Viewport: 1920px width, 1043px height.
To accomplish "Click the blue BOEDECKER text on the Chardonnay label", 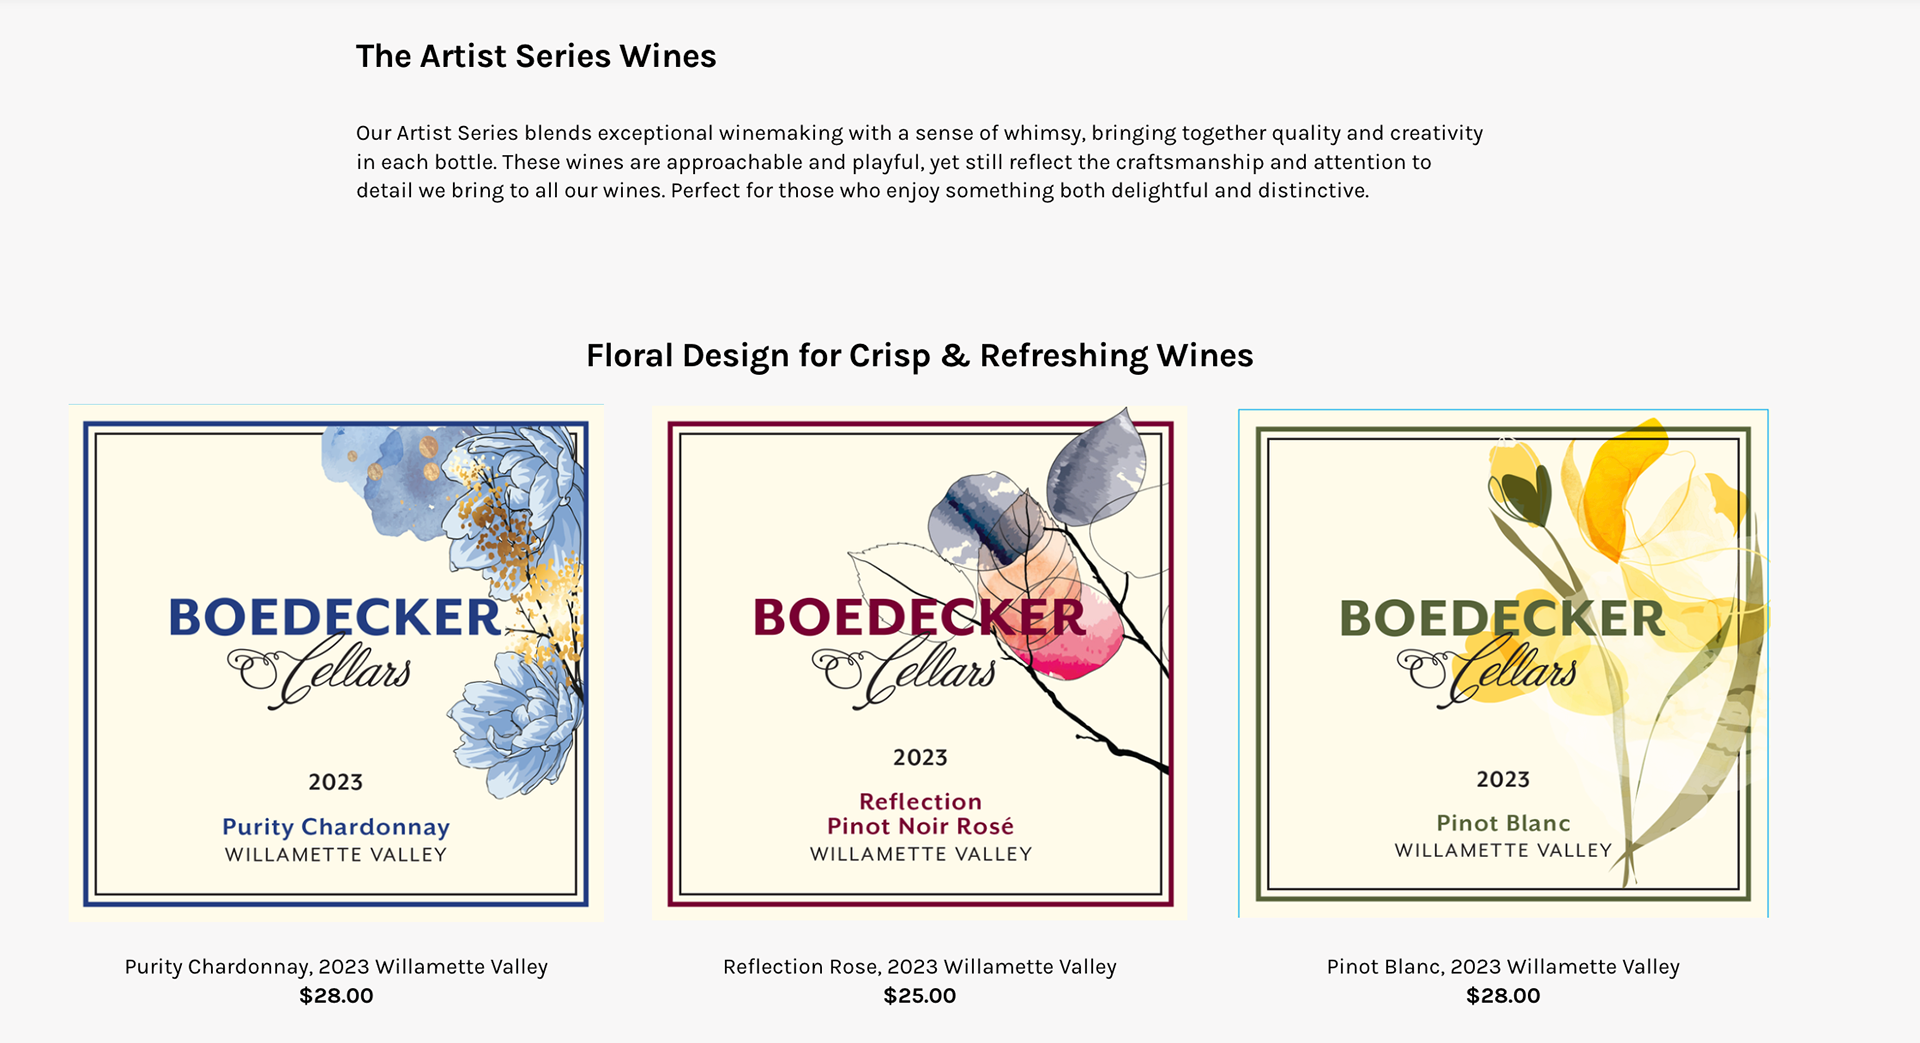I will (335, 618).
